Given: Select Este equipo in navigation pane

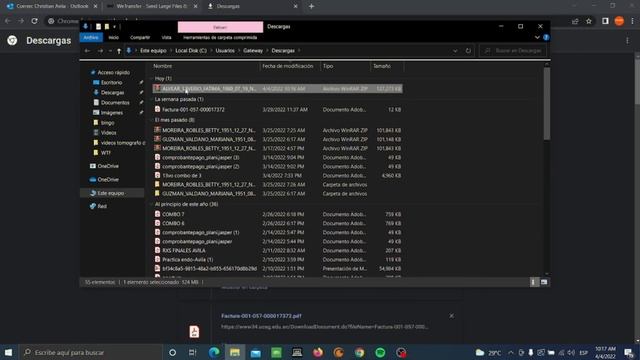Looking at the screenshot, I should (x=112, y=193).
